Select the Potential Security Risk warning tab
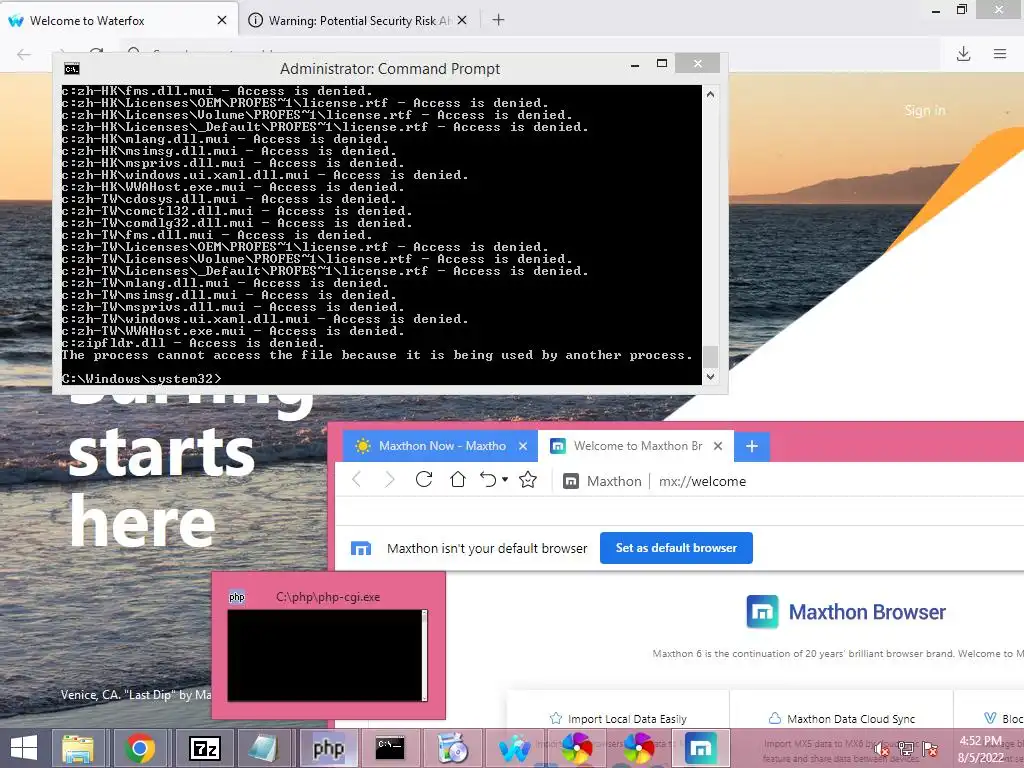 [358, 20]
